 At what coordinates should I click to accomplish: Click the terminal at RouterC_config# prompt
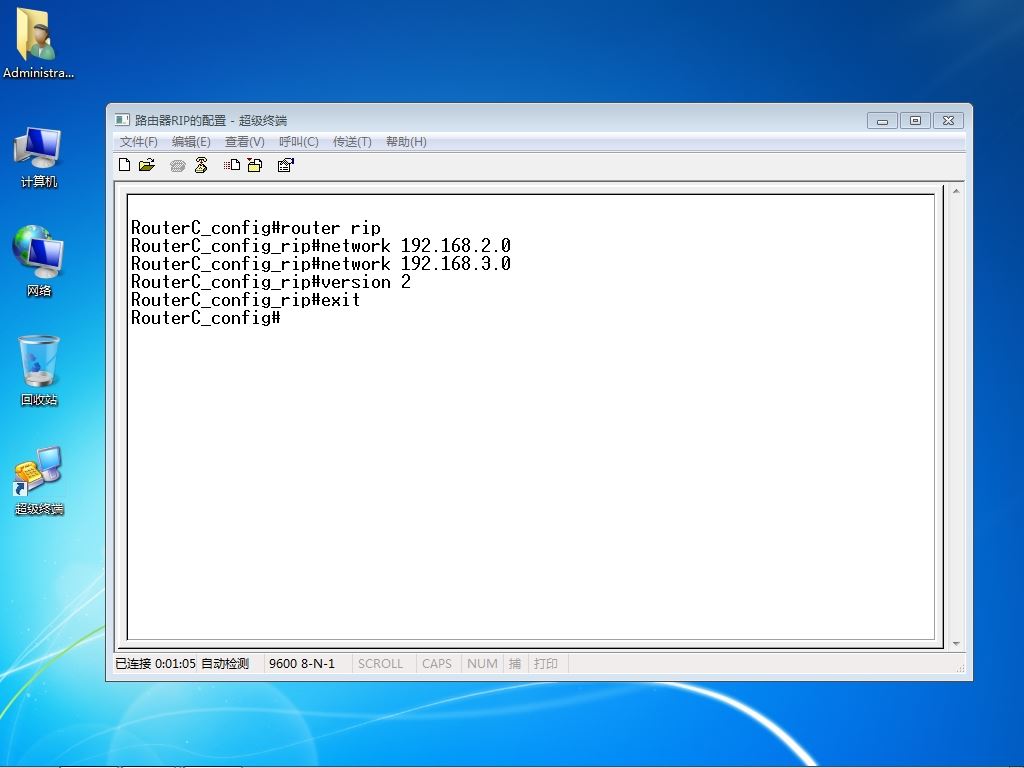pyautogui.click(x=206, y=318)
